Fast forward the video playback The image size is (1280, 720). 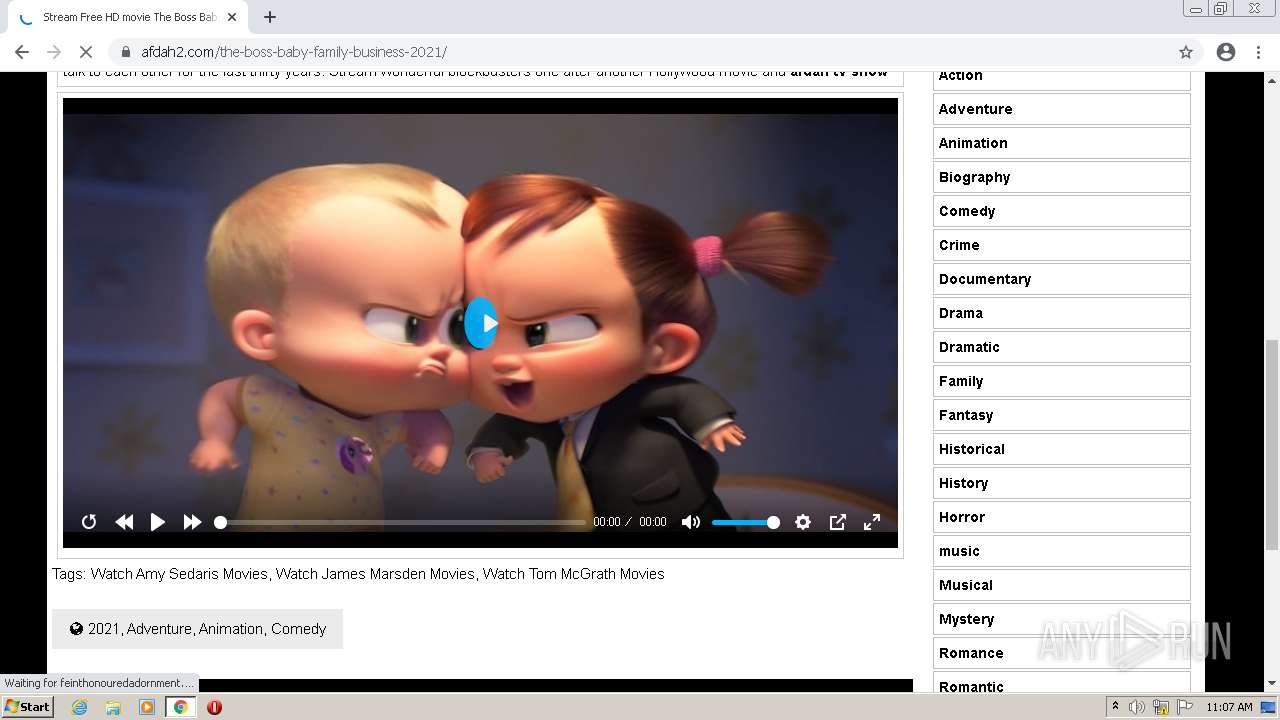[192, 522]
